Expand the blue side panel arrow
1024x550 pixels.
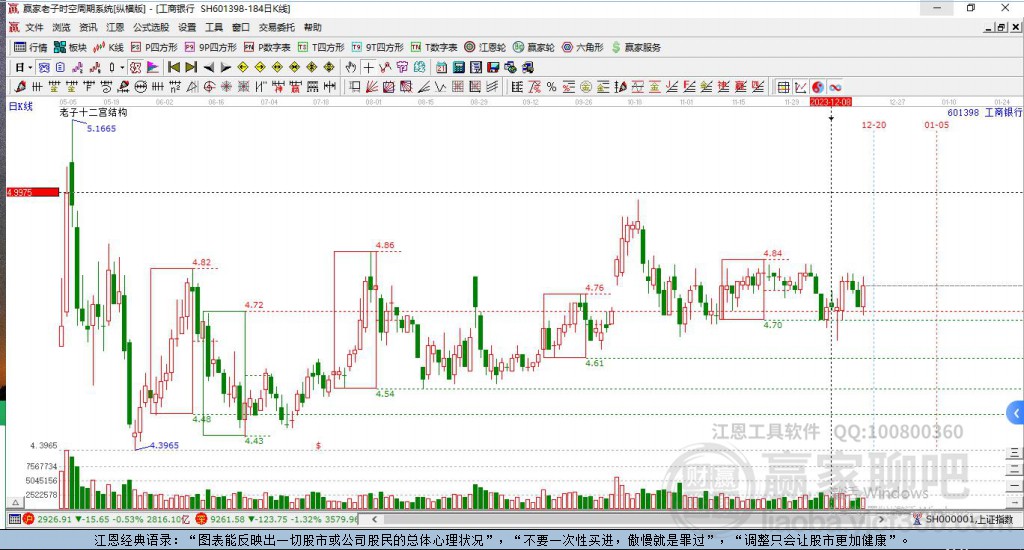pyautogui.click(x=1016, y=413)
